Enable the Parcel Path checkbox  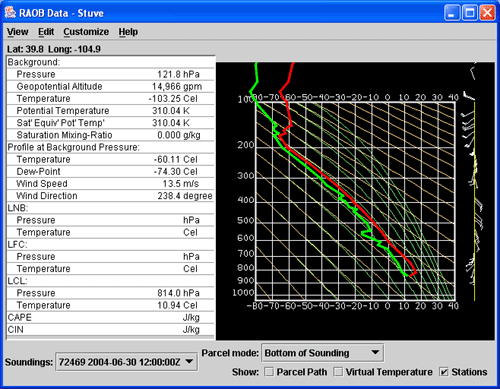[269, 372]
